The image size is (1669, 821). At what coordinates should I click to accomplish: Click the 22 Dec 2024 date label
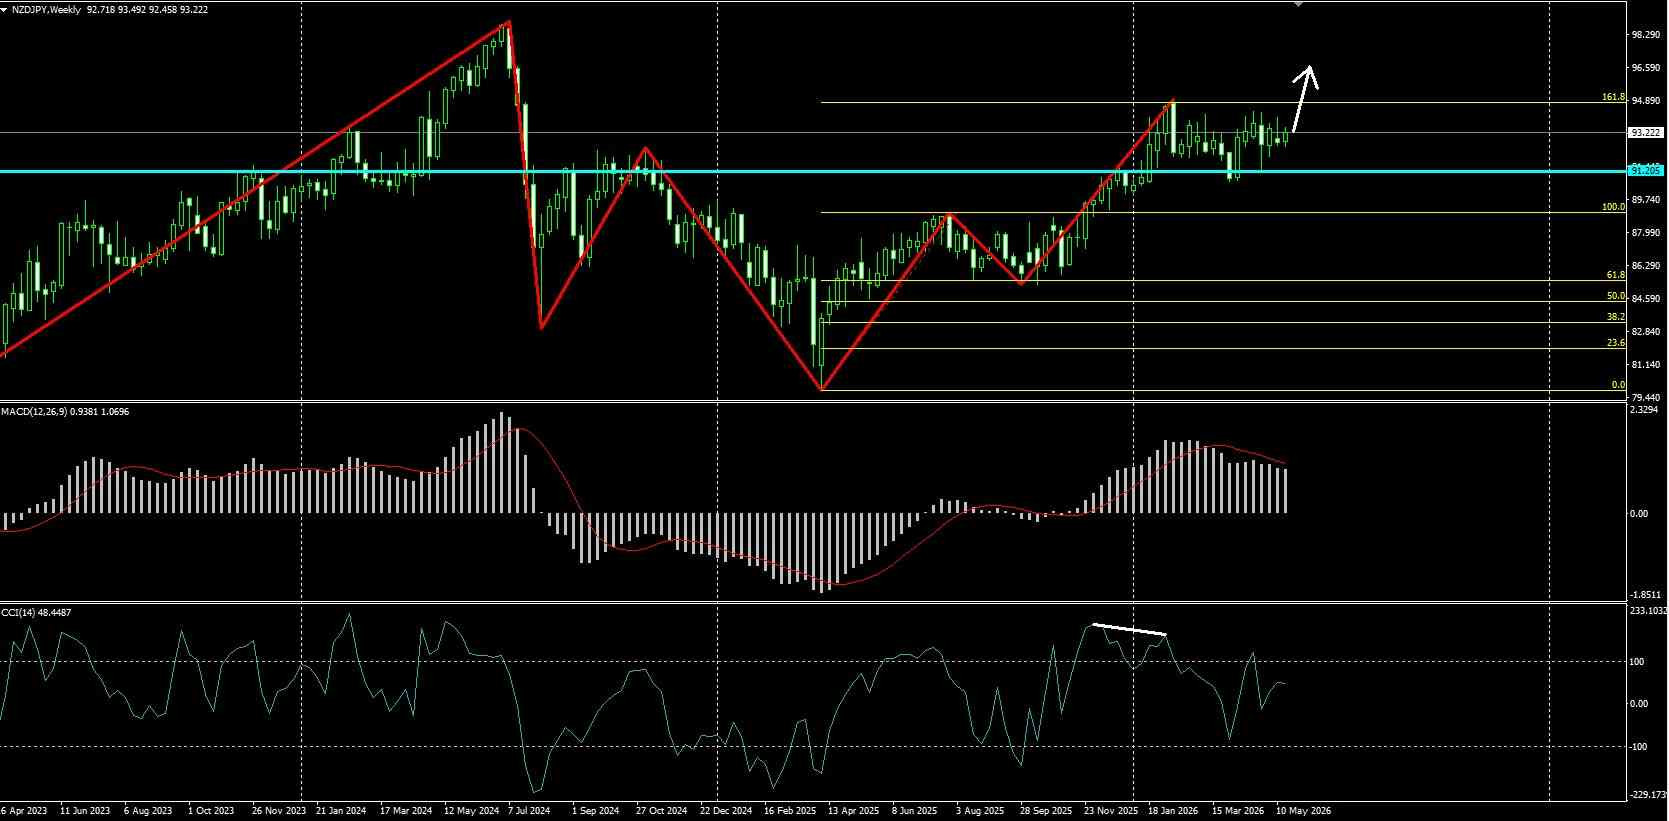[726, 811]
